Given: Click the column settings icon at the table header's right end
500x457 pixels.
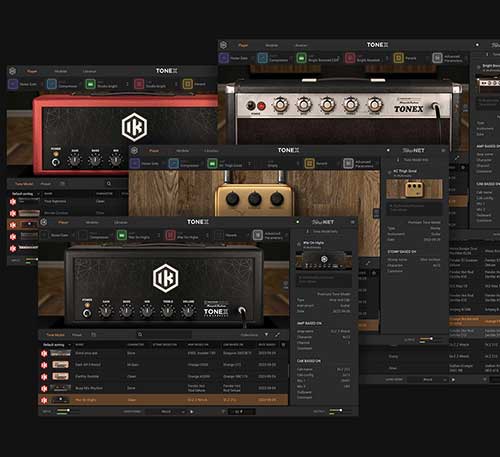Looking at the screenshot, I should [284, 345].
